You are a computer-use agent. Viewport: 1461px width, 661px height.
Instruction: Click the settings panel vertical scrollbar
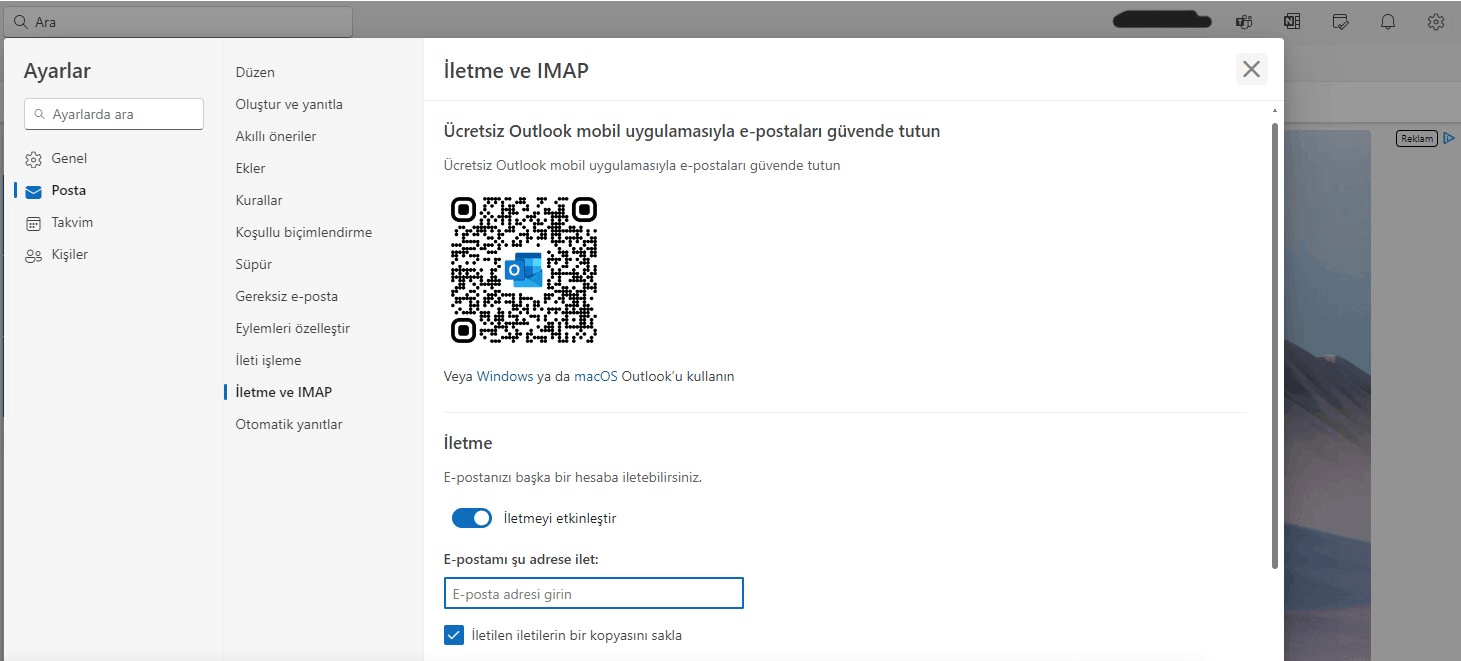coord(1274,345)
